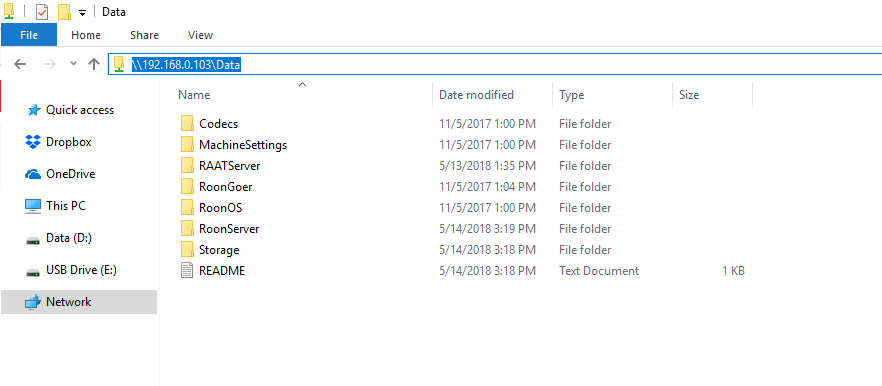
Task: Click the 1 KB size cell
Action: (x=734, y=271)
